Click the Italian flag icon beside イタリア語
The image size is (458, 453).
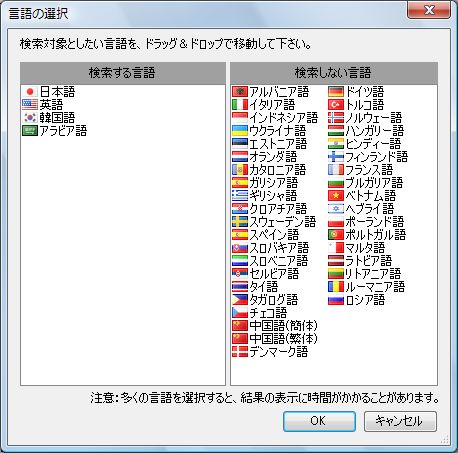point(240,105)
